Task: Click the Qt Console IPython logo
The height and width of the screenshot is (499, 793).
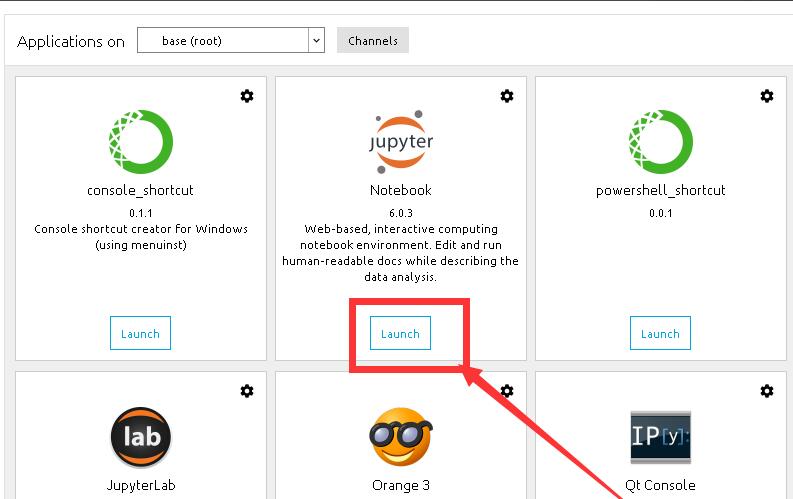Action: (660, 437)
